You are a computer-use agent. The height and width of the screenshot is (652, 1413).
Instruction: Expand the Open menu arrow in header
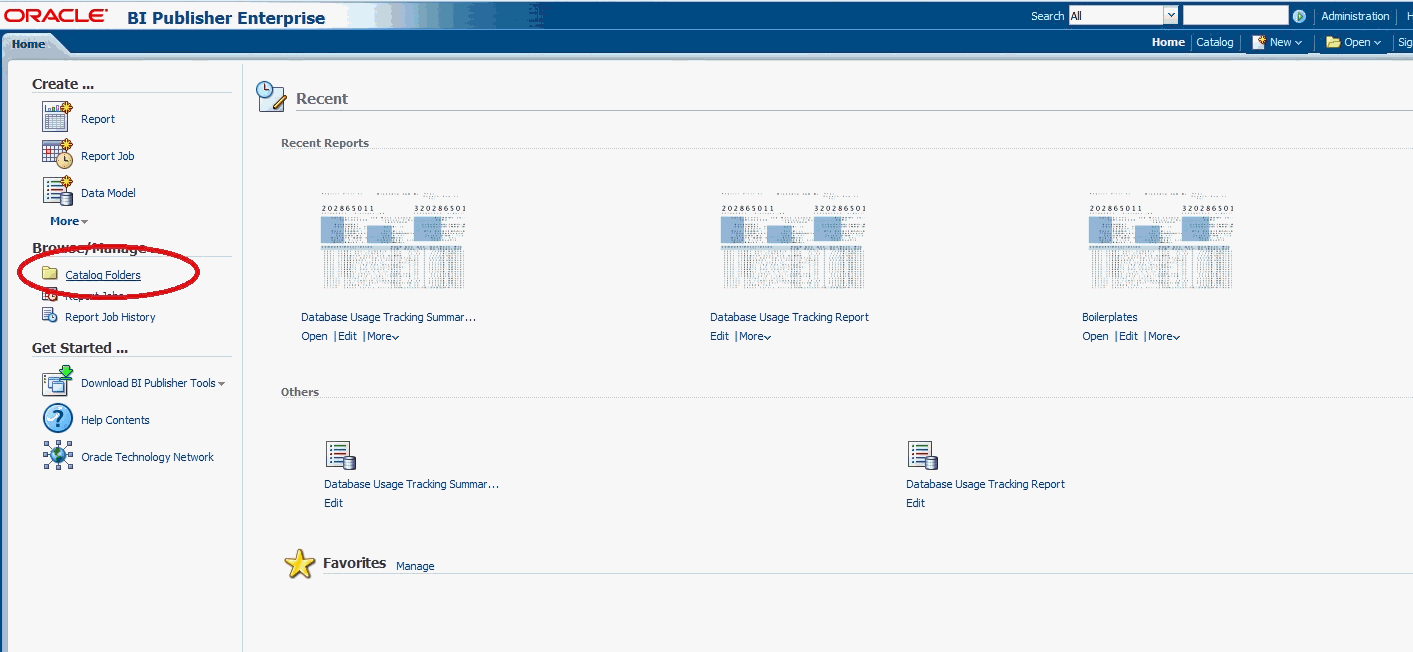tap(1377, 43)
